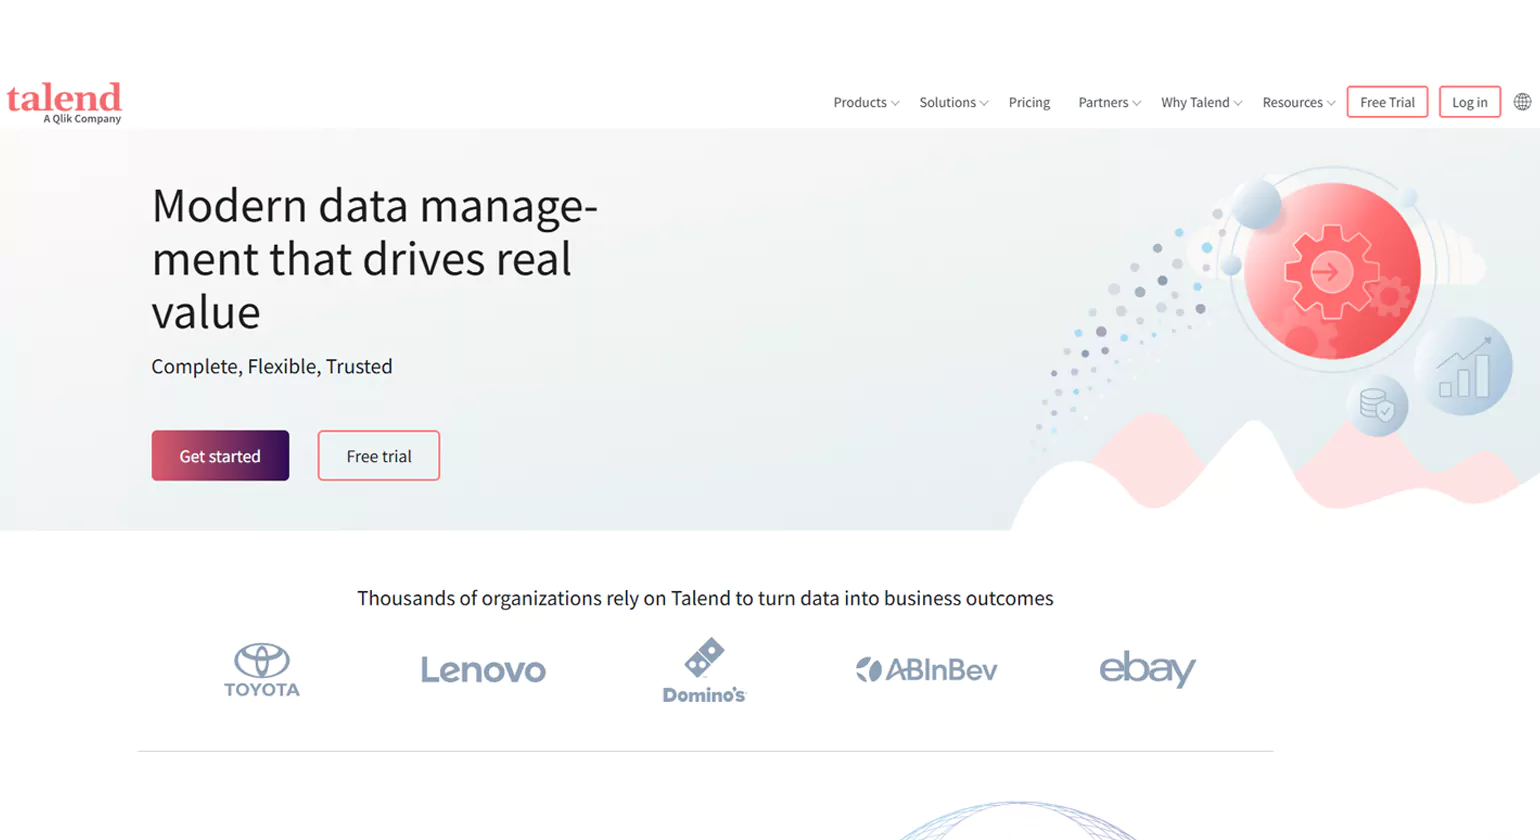Click the eBay logo

[1147, 669]
